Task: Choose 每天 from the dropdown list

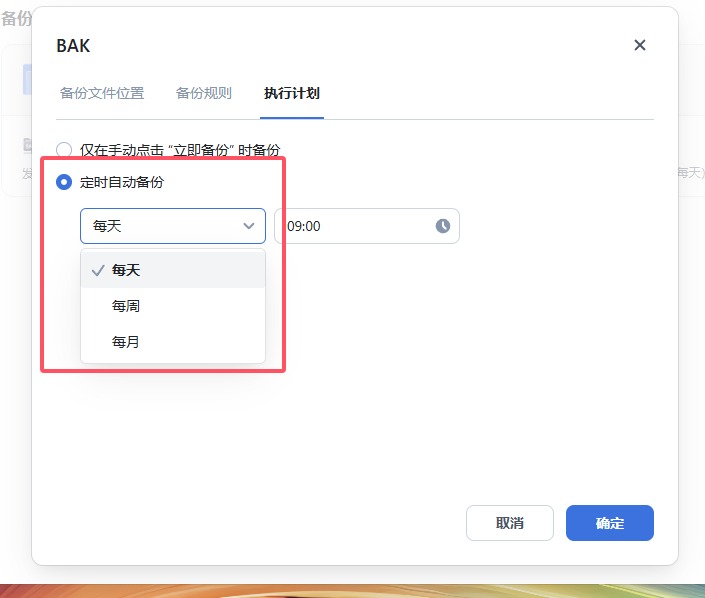Action: pyautogui.click(x=173, y=270)
